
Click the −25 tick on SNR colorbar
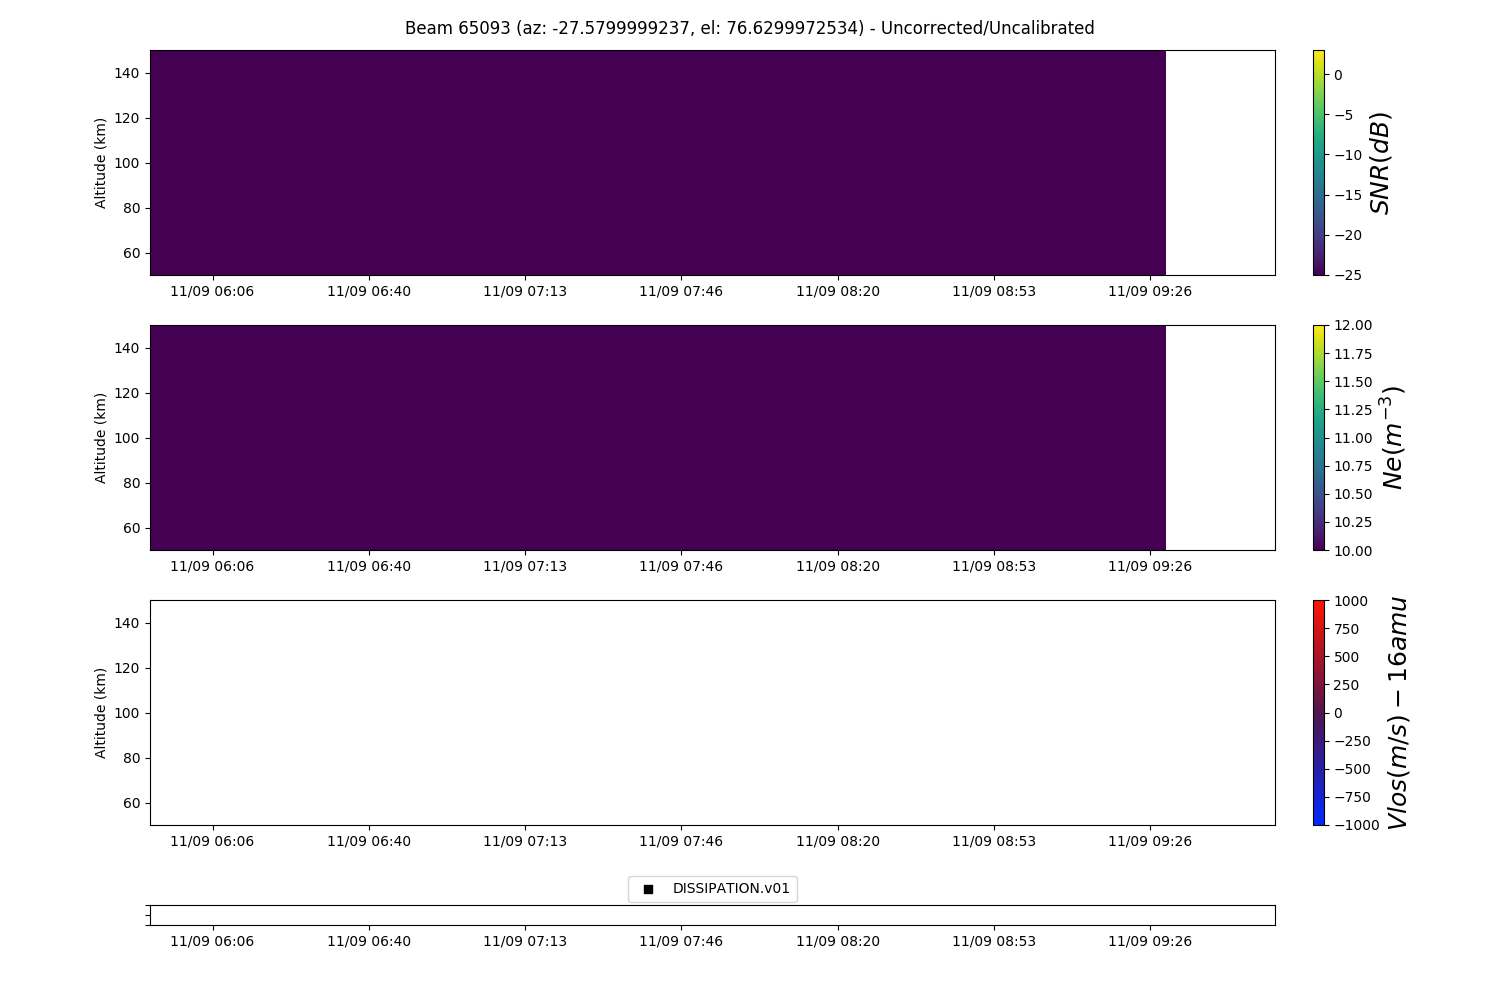1347,275
